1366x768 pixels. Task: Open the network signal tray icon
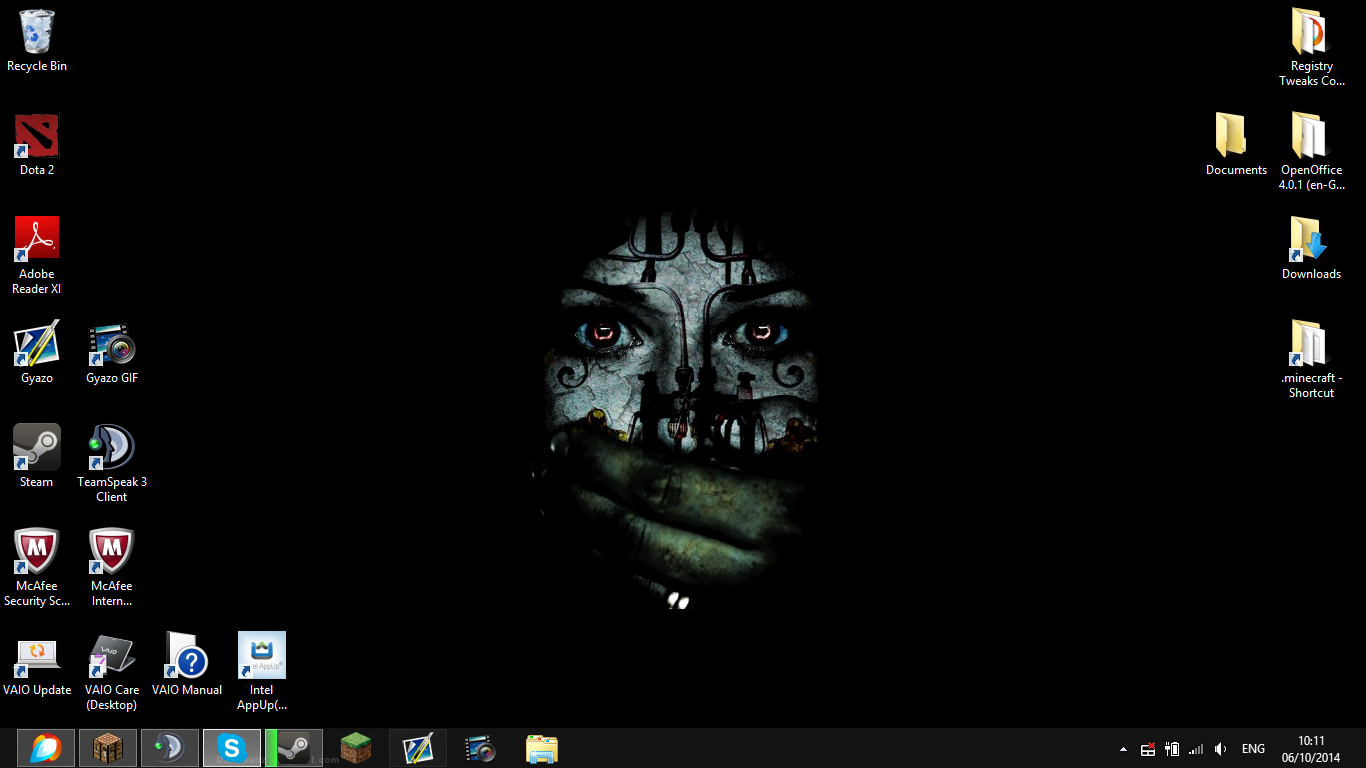tap(1196, 749)
